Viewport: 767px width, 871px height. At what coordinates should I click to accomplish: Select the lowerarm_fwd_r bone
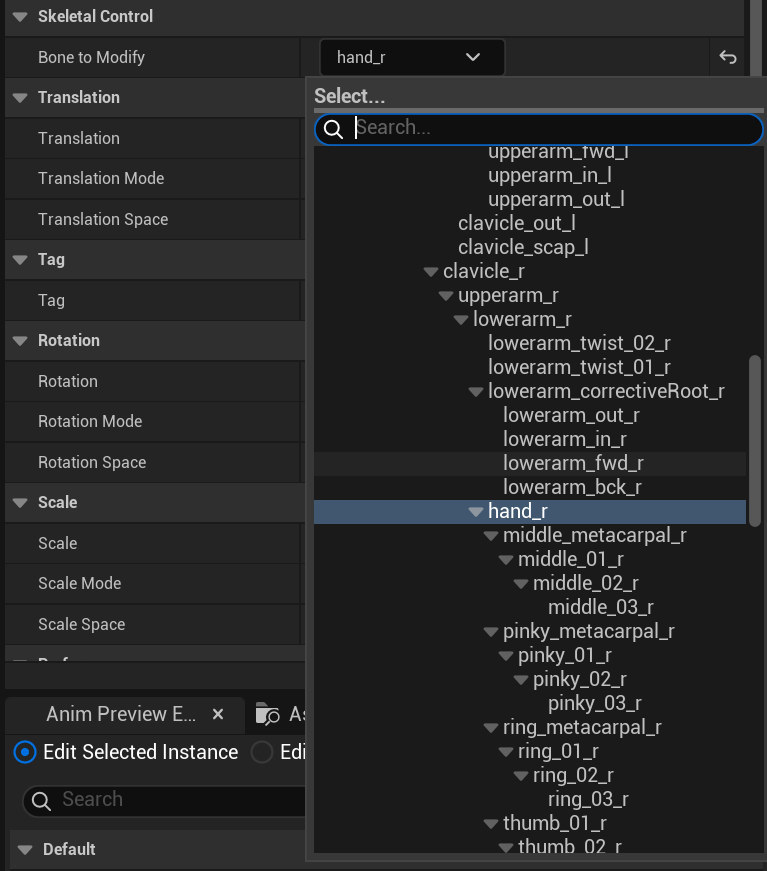[572, 464]
